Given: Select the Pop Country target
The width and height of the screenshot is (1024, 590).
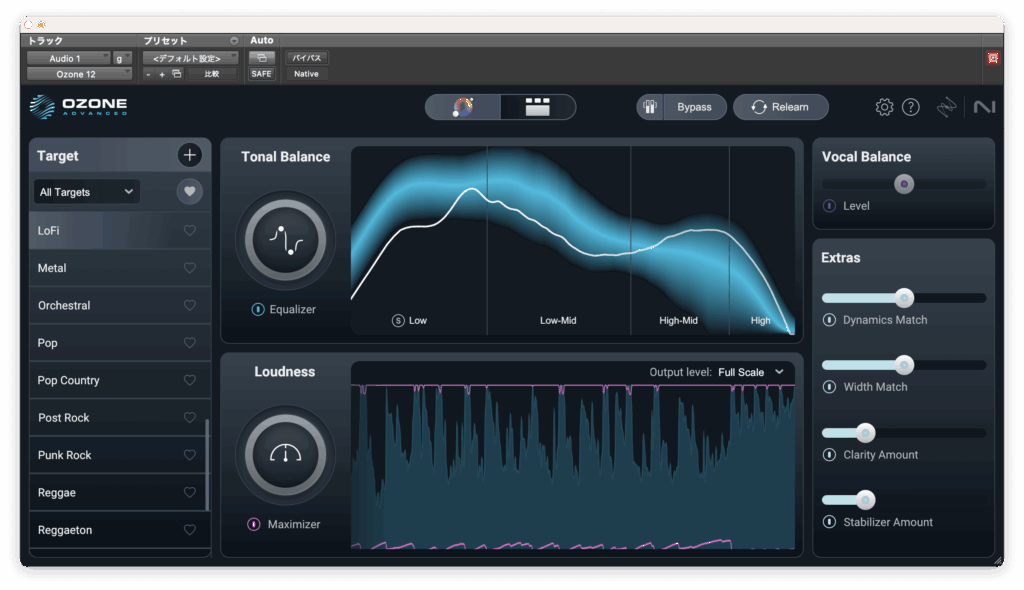Looking at the screenshot, I should click(69, 380).
